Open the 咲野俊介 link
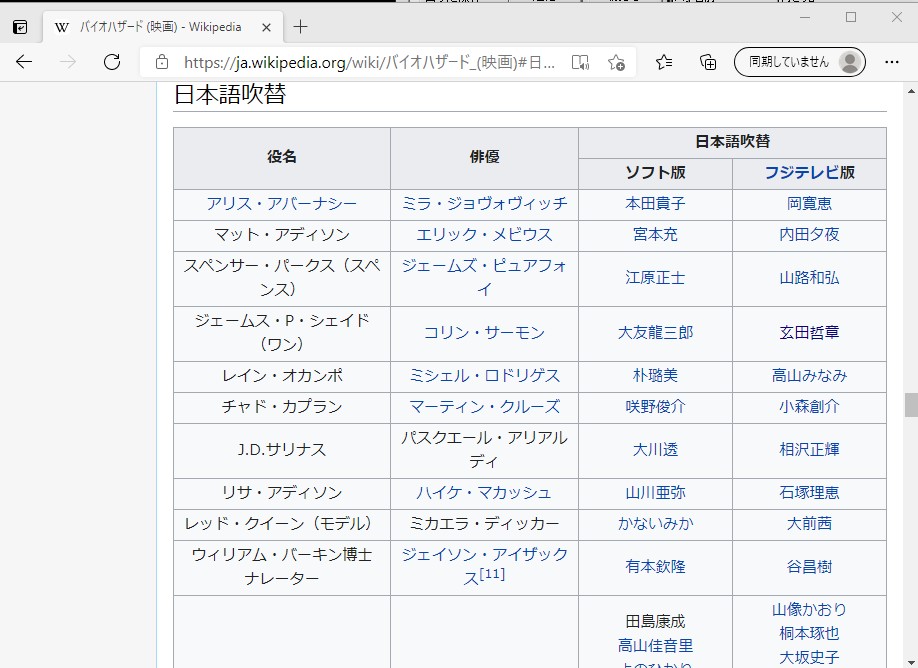Screen dimensions: 918x668 click(655, 407)
